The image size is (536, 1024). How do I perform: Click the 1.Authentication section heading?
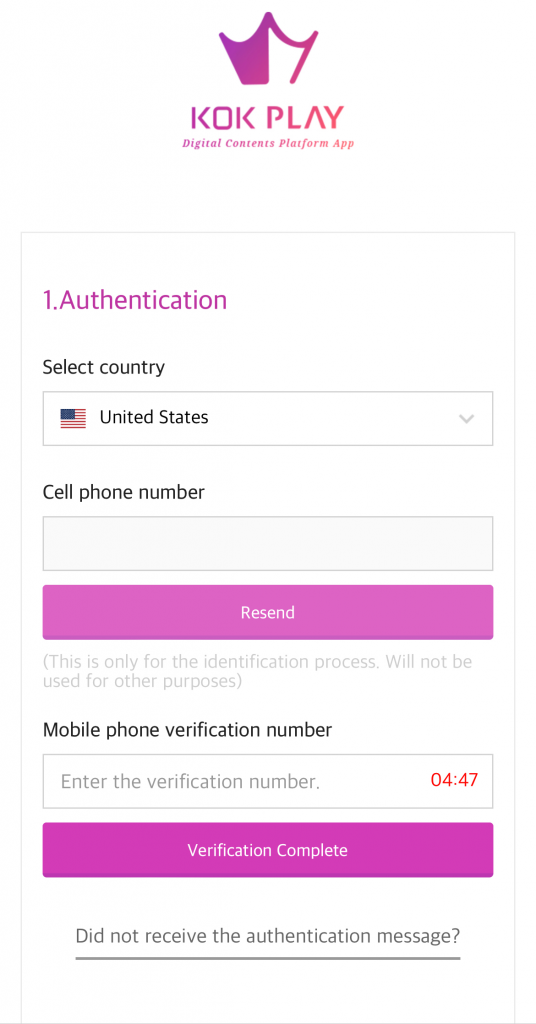pyautogui.click(x=135, y=300)
